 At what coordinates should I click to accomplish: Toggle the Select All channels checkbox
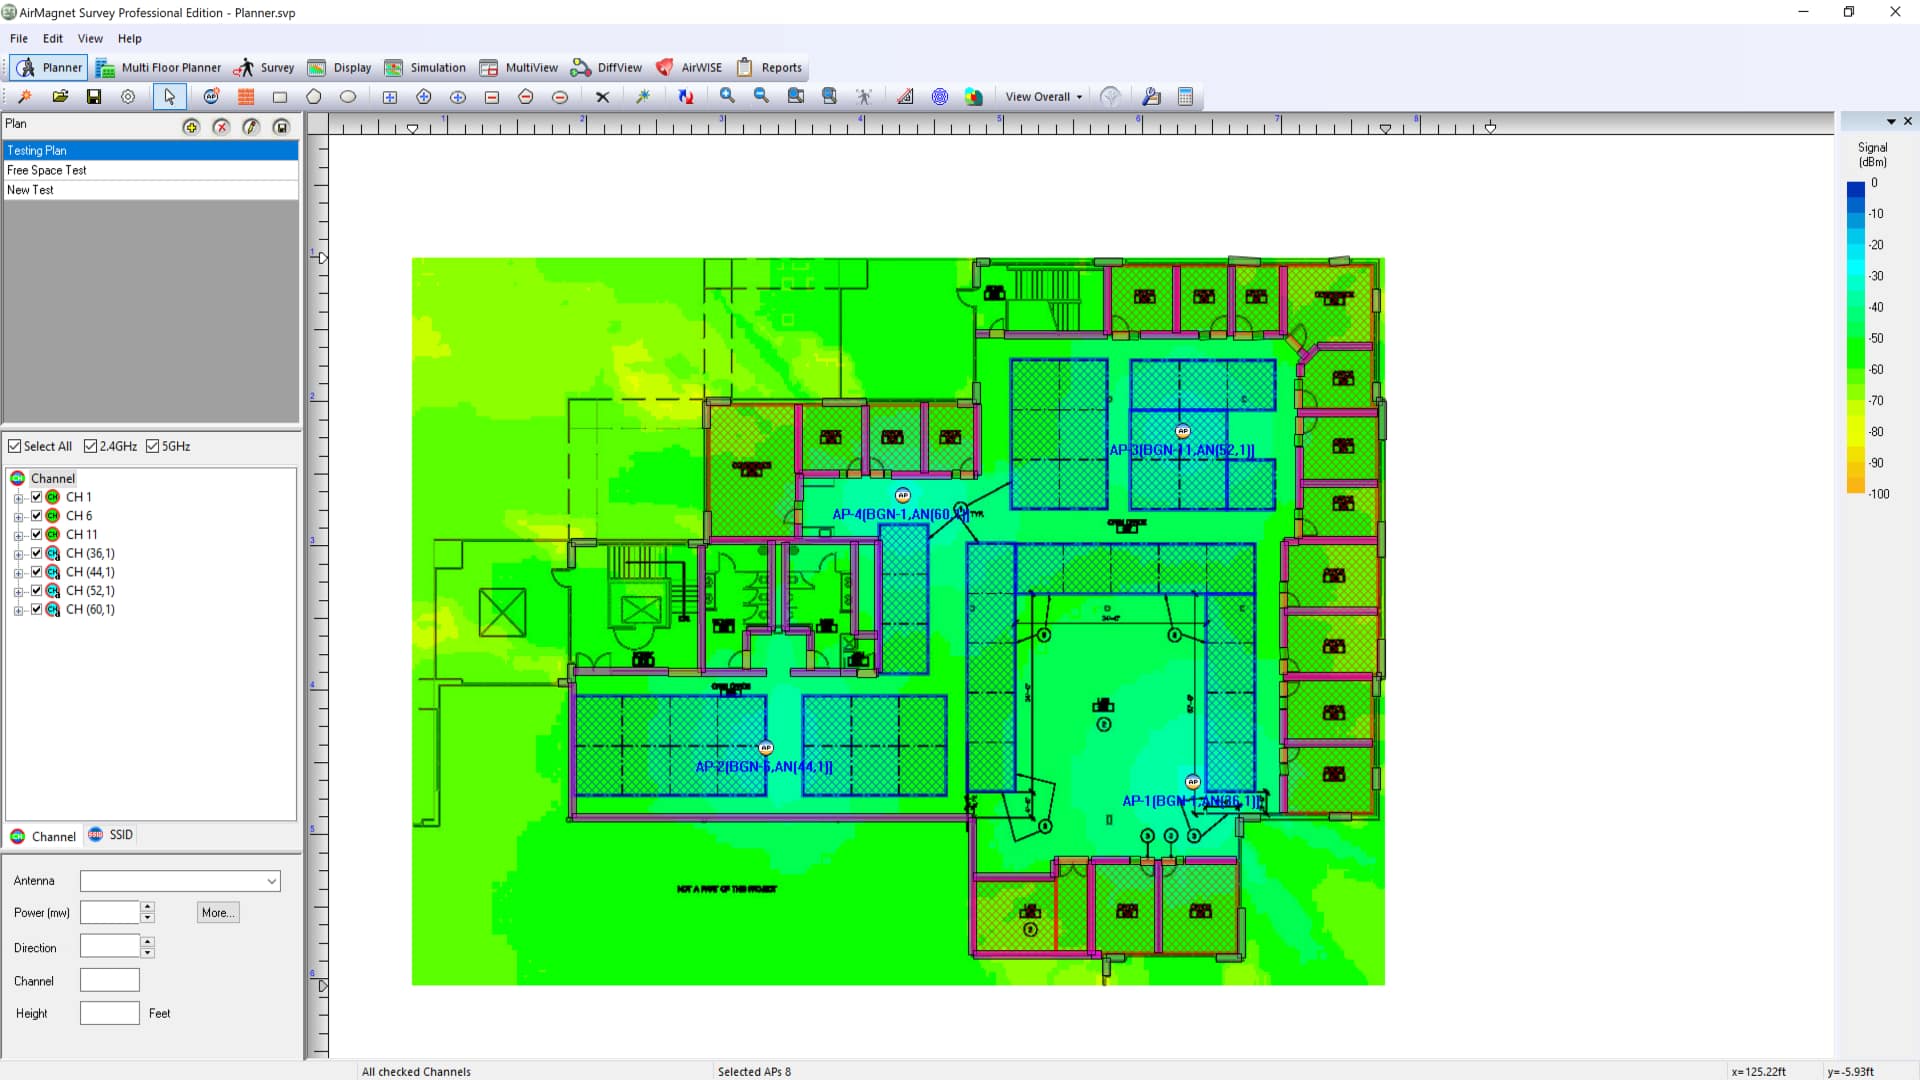[x=14, y=446]
